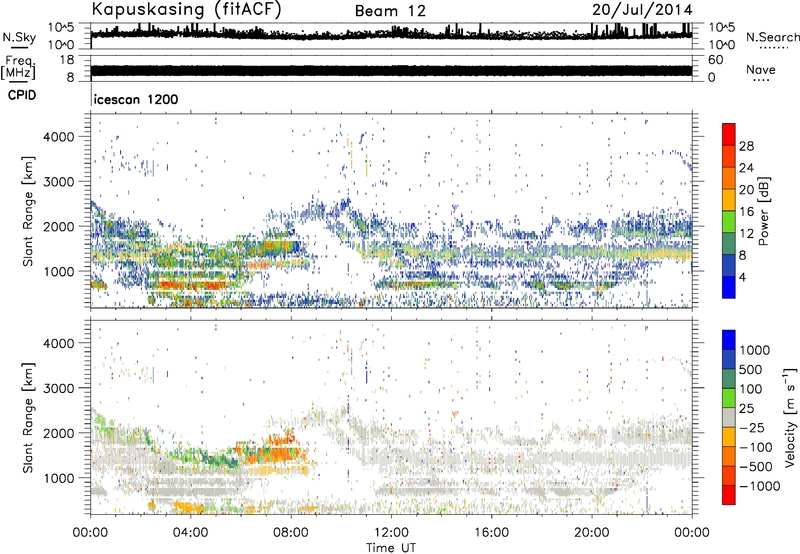This screenshot has width=800, height=554.
Task: Click the '4000' range tick of the power panel
Action: point(58,137)
